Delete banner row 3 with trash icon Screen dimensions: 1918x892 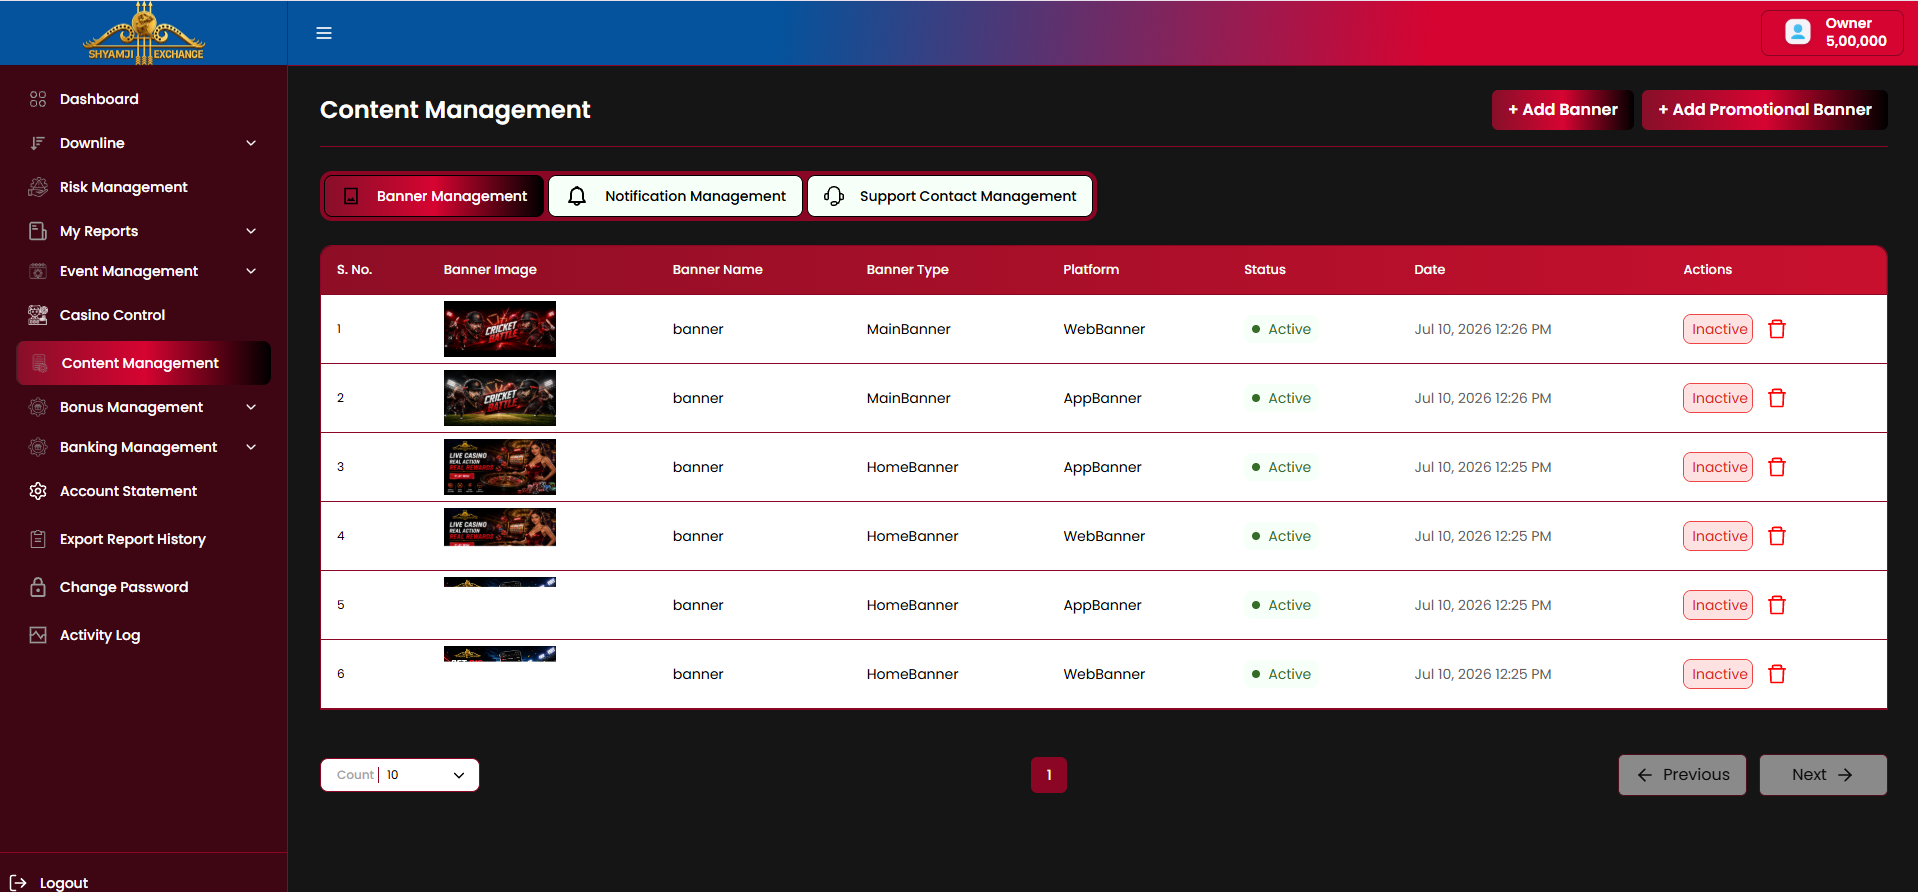click(x=1777, y=467)
